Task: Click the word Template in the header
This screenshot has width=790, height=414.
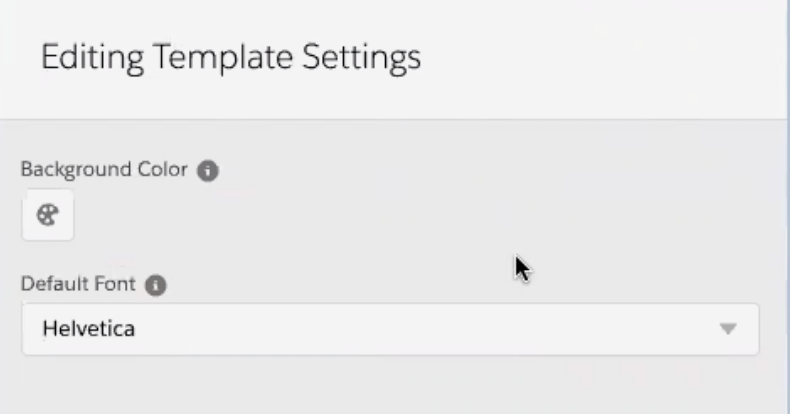Action: coord(222,56)
